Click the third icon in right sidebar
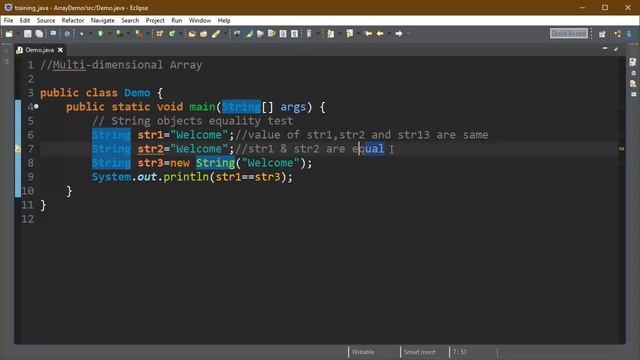This screenshot has height=360, width=640. pyautogui.click(x=633, y=84)
